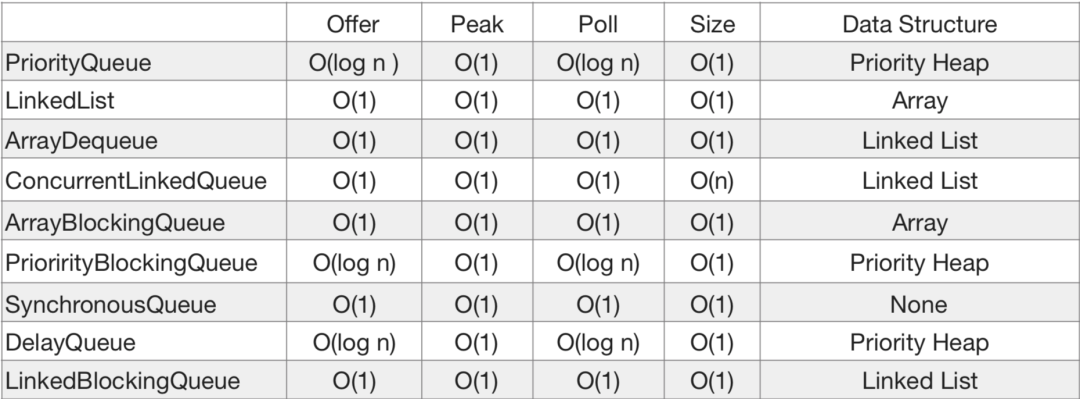Click the Poll column header
Screen dimensions: 1080x399
pyautogui.click(x=598, y=24)
